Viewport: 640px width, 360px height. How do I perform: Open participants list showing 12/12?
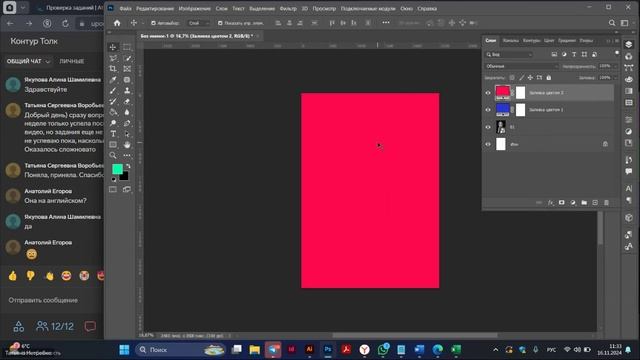[x=55, y=326]
